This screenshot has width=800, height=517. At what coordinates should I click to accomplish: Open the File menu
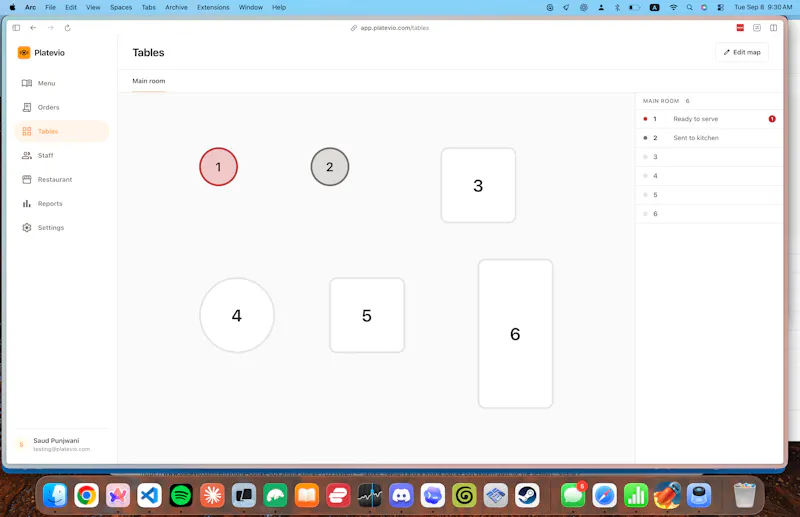pyautogui.click(x=50, y=7)
